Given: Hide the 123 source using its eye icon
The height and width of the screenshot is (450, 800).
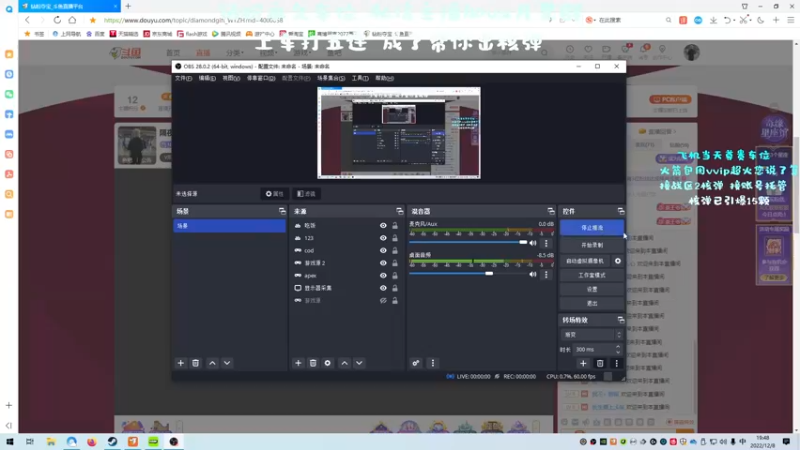Looking at the screenshot, I should click(383, 238).
